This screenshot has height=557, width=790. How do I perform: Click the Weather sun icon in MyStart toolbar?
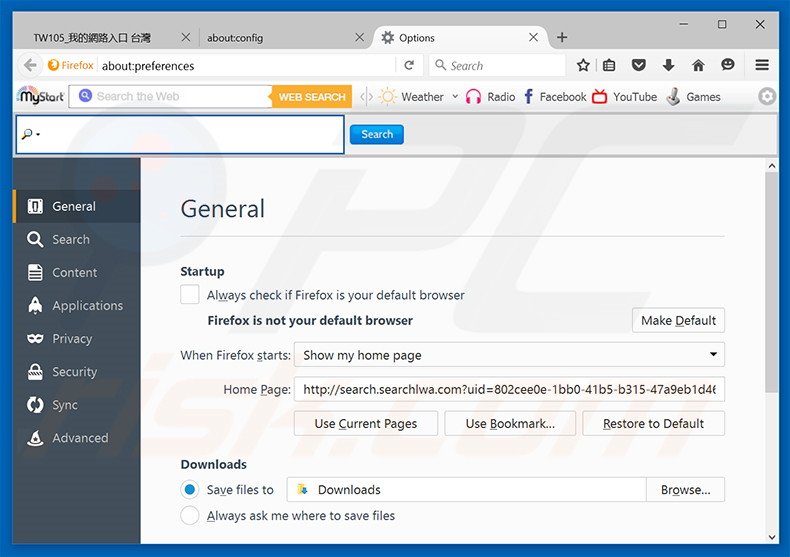(387, 97)
